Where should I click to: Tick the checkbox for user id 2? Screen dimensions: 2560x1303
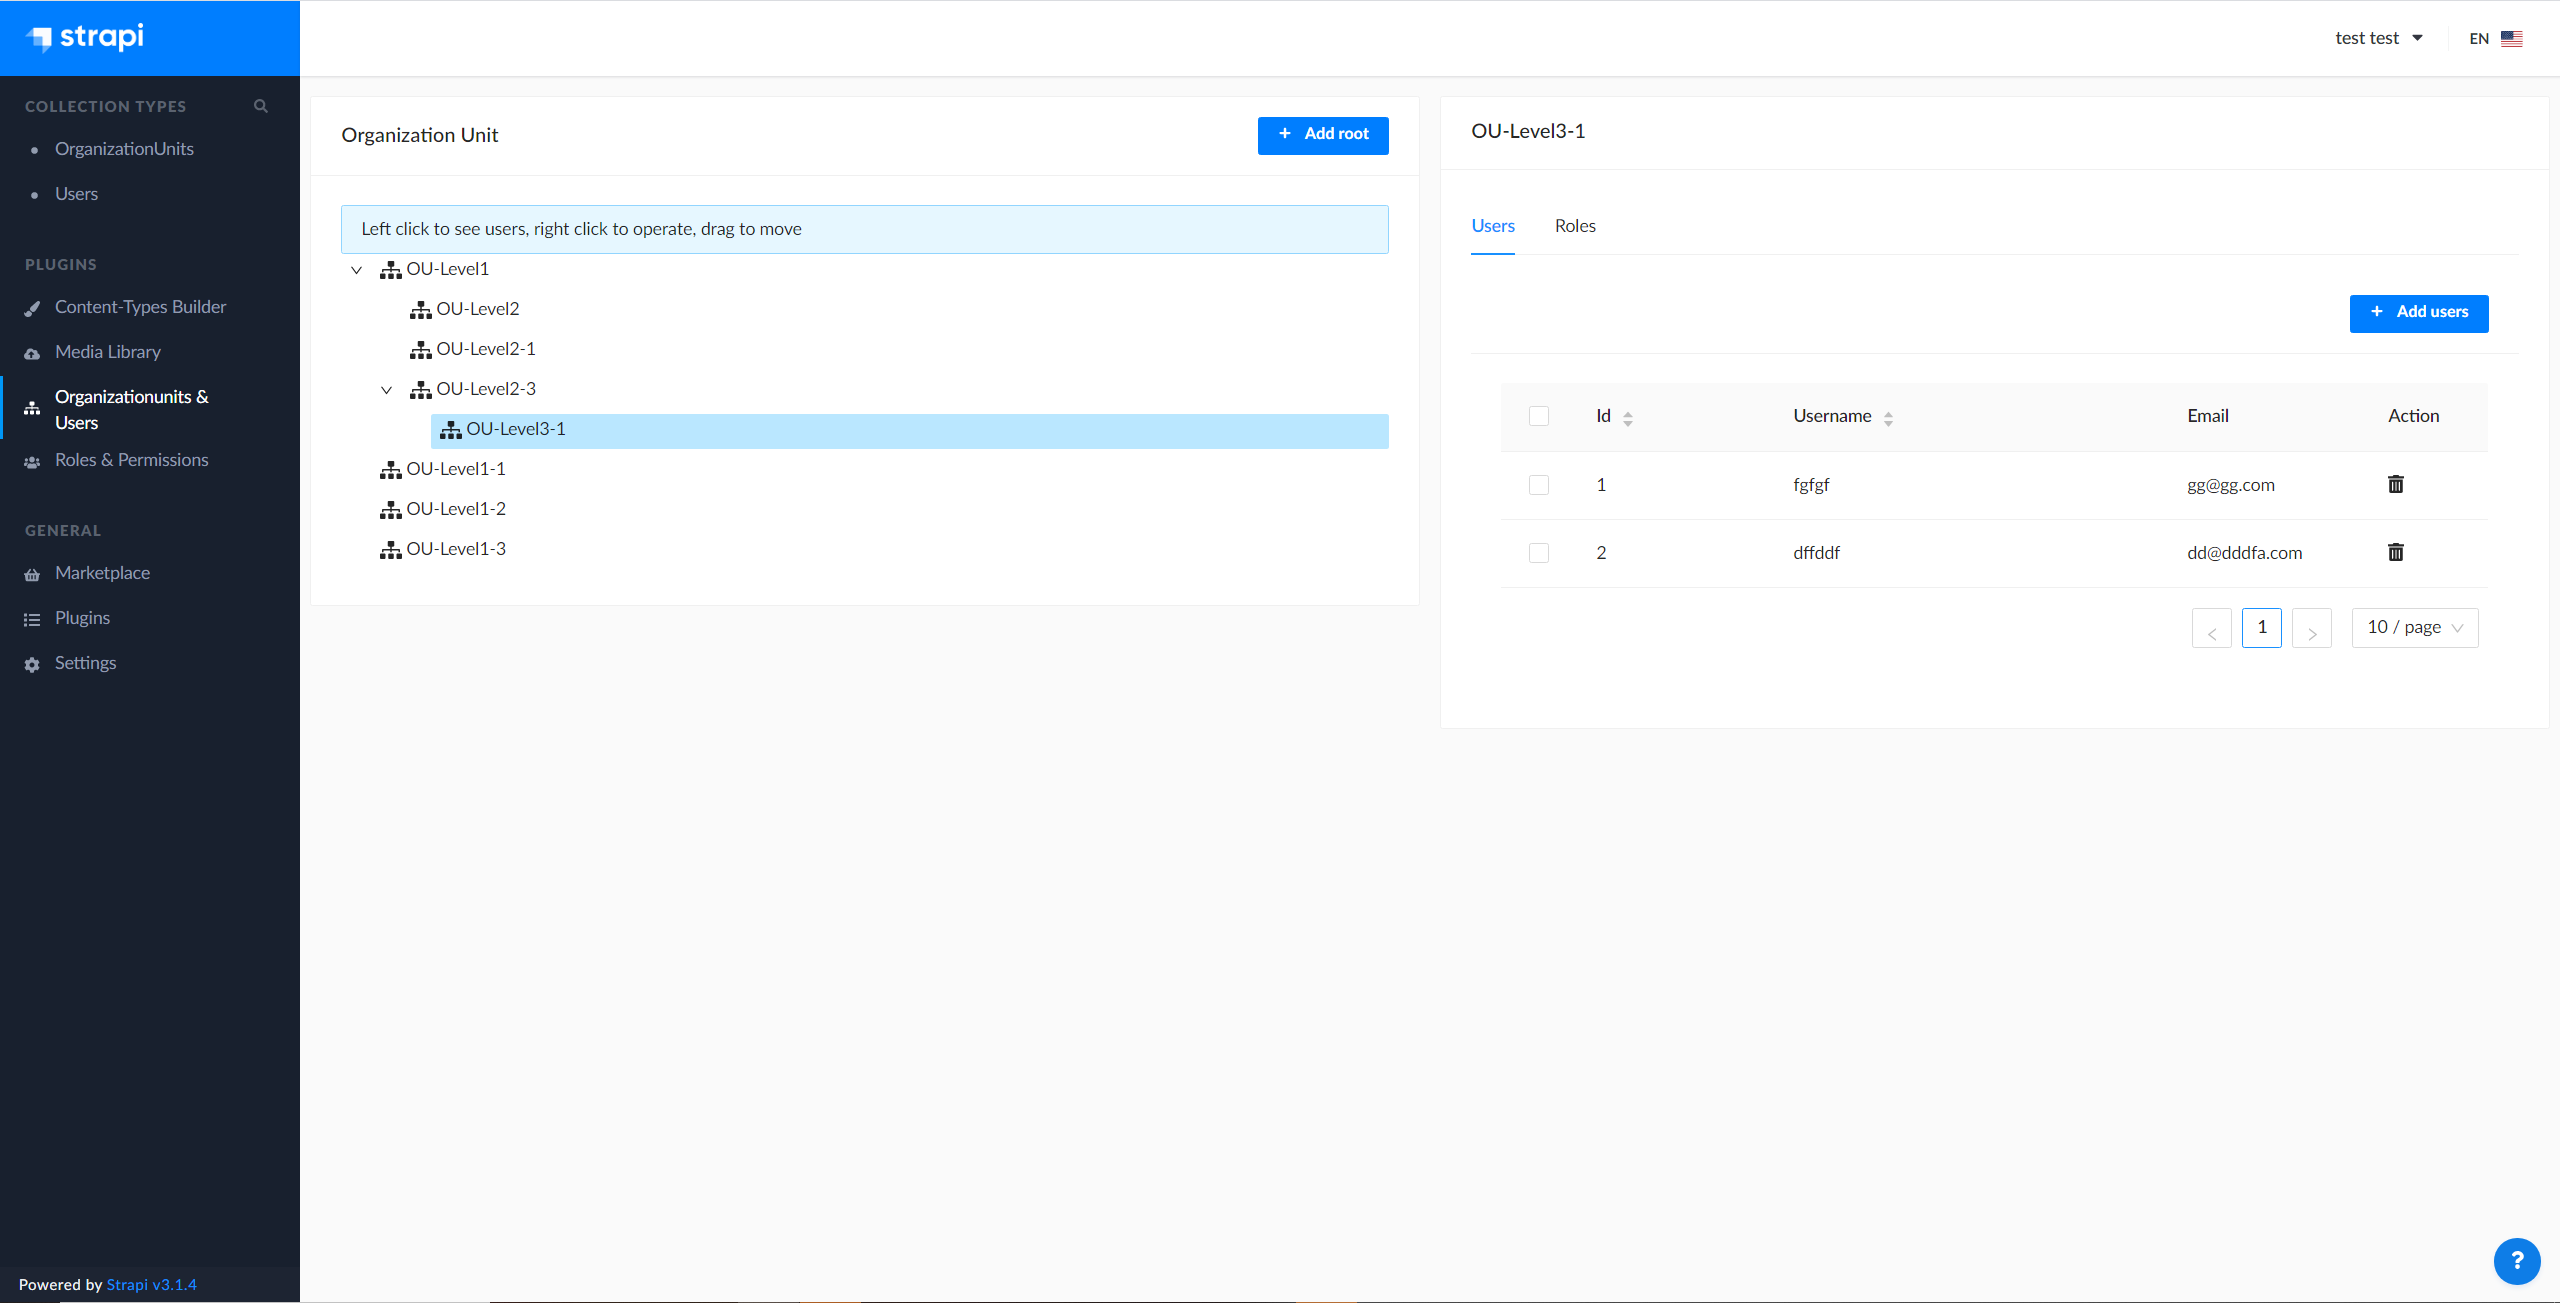click(x=1538, y=553)
